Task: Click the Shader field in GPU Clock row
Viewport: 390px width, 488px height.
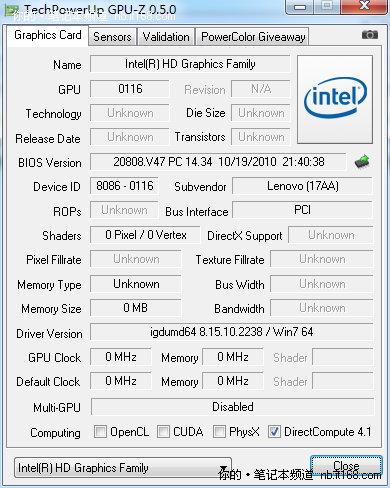Action: [x=343, y=357]
